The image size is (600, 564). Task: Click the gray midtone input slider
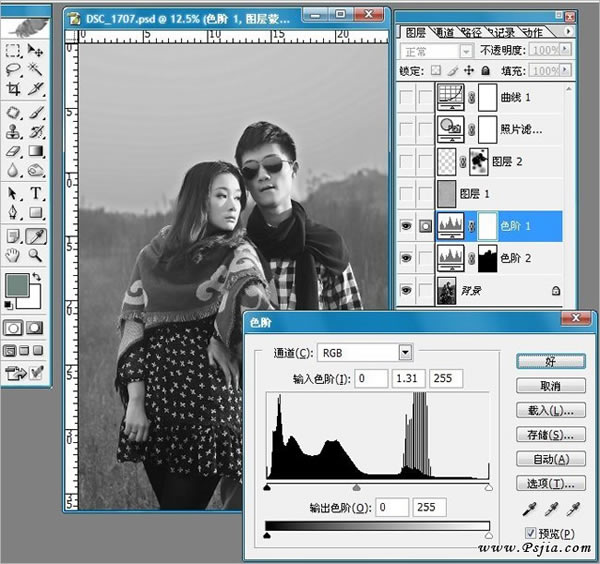tap(357, 487)
